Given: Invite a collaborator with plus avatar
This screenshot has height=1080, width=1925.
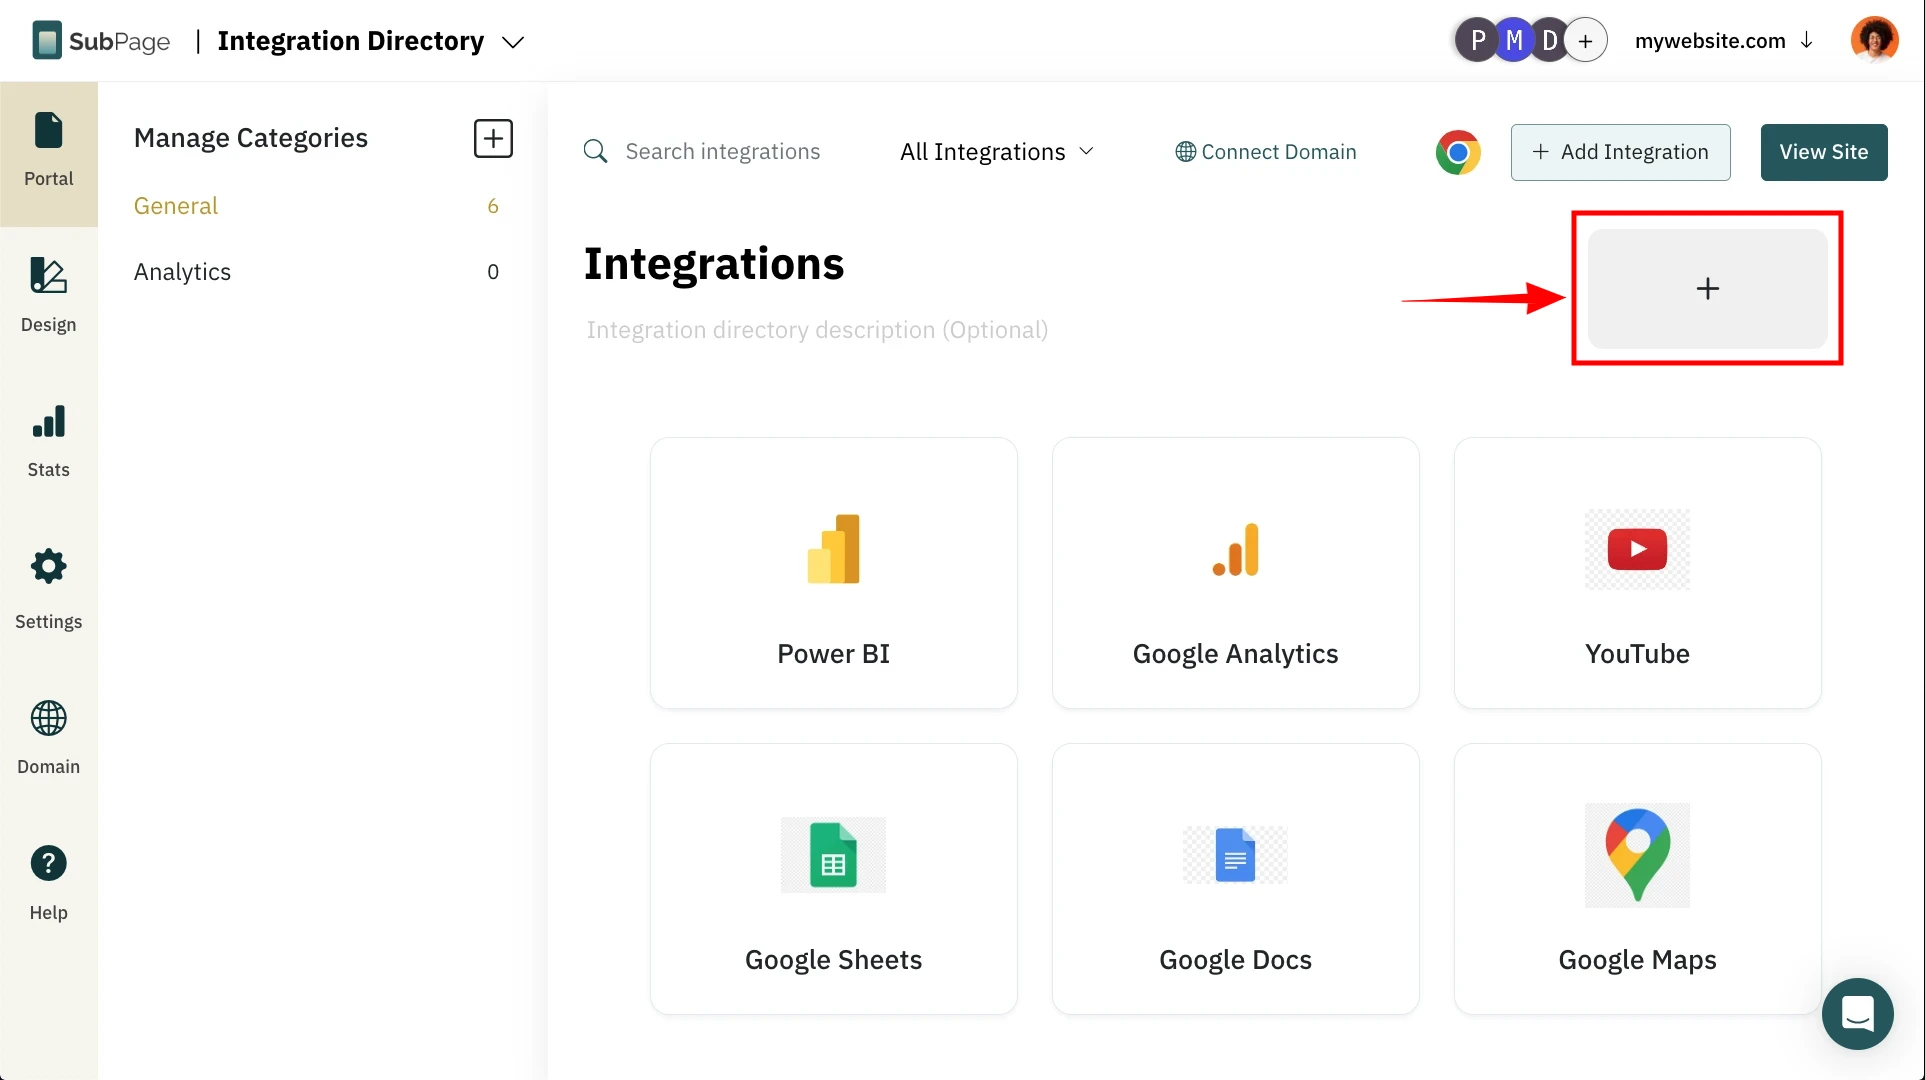Looking at the screenshot, I should pos(1586,41).
